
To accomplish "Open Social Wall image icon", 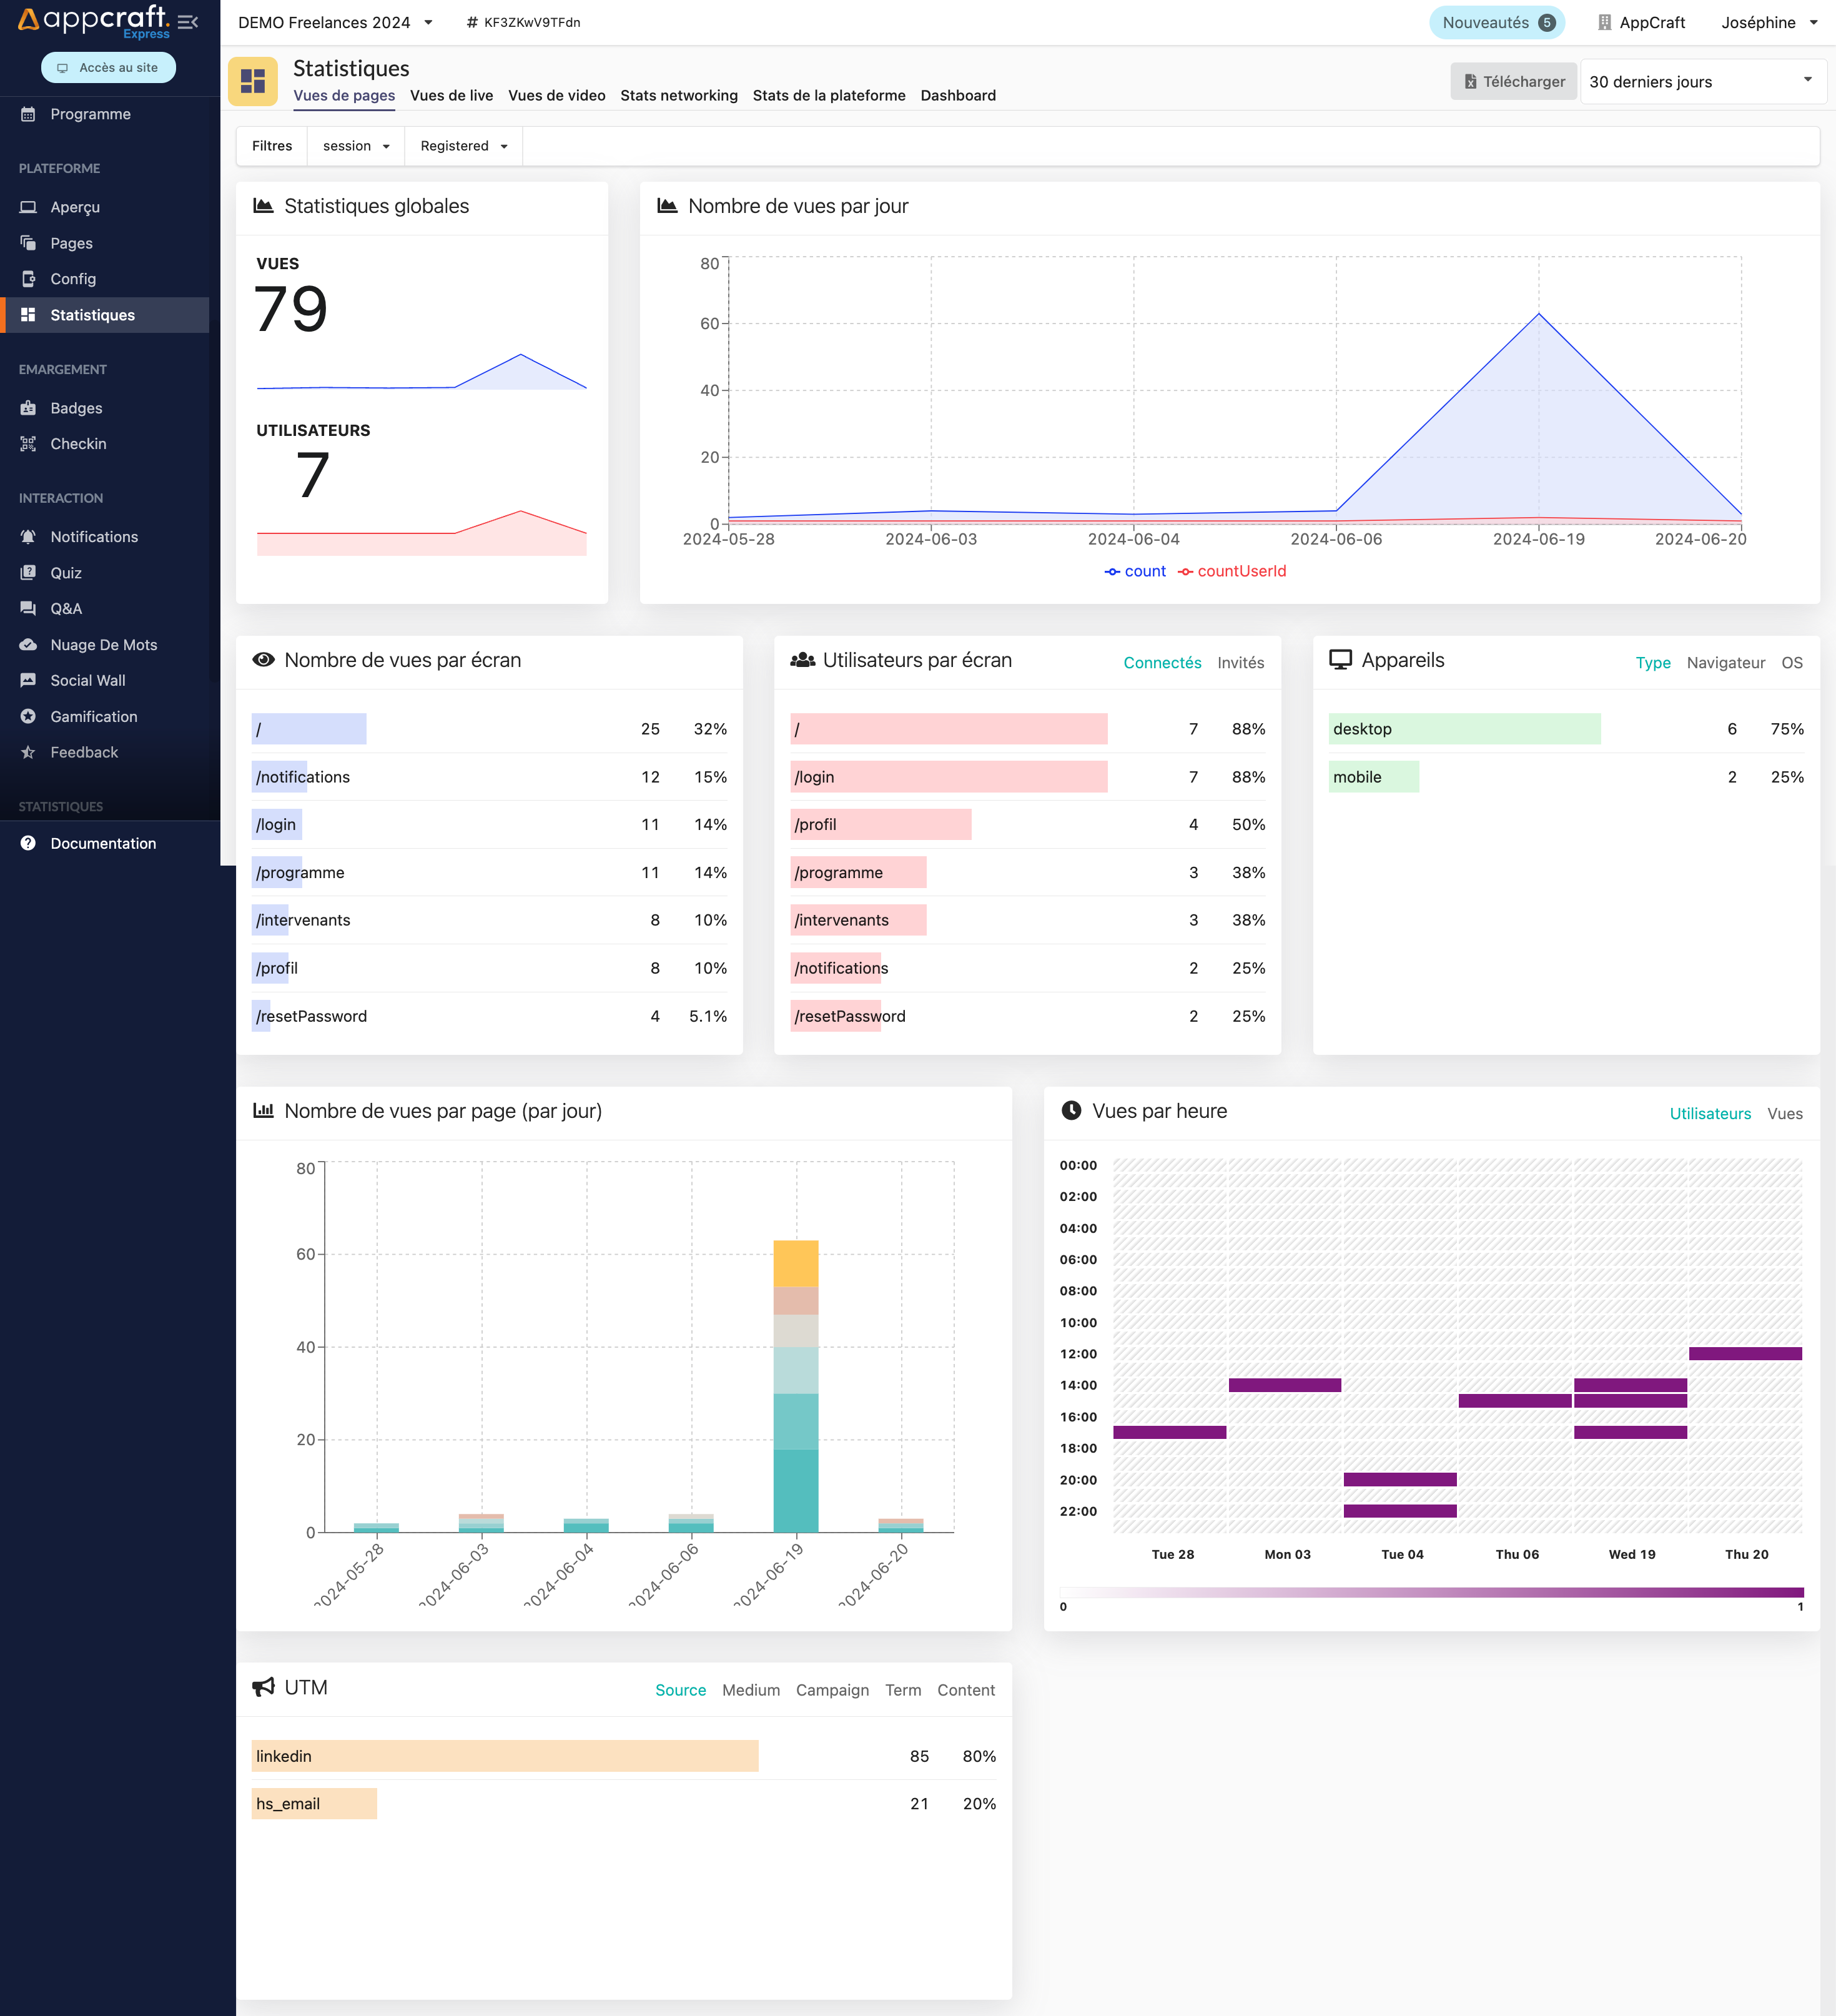I will tap(28, 681).
